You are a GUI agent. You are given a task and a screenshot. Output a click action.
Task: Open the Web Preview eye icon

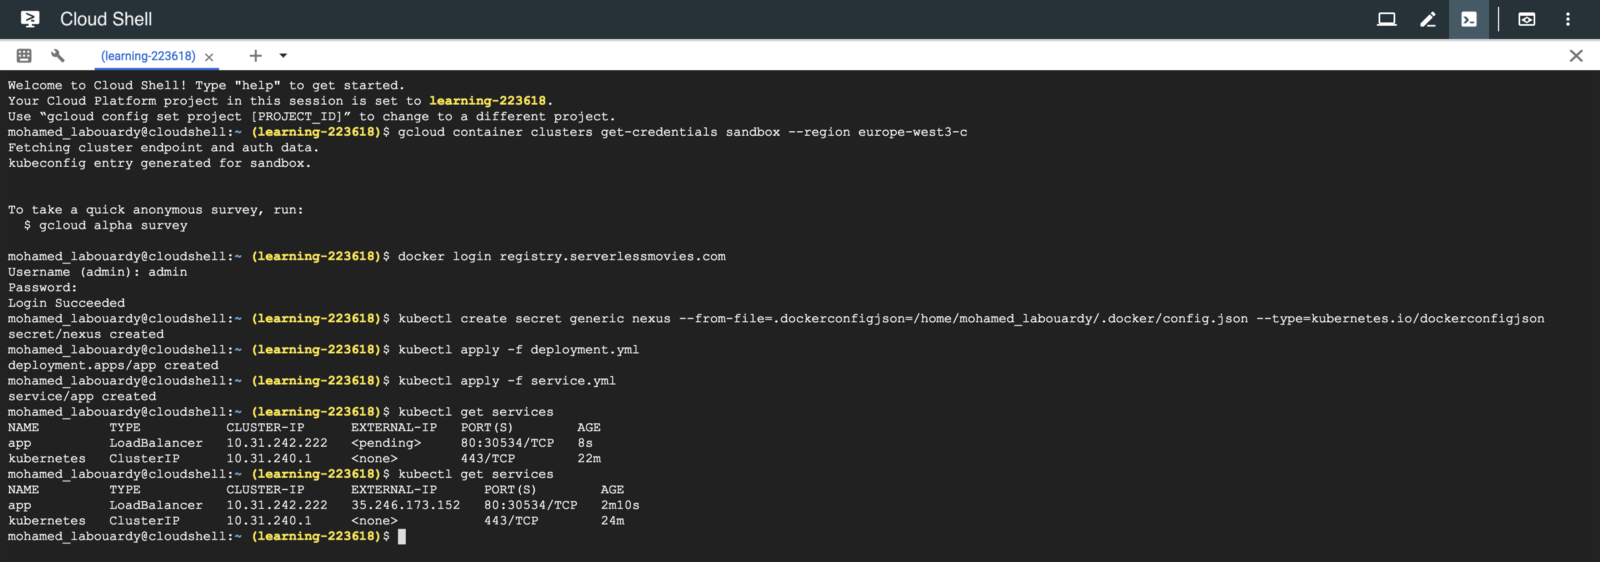[x=1527, y=19]
